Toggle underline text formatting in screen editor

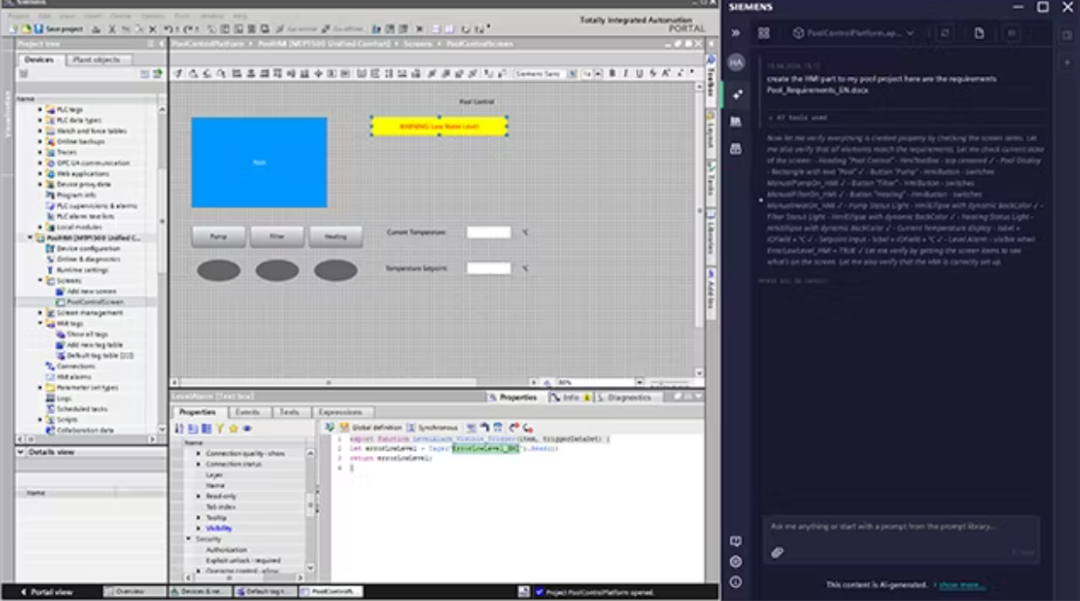[x=639, y=73]
